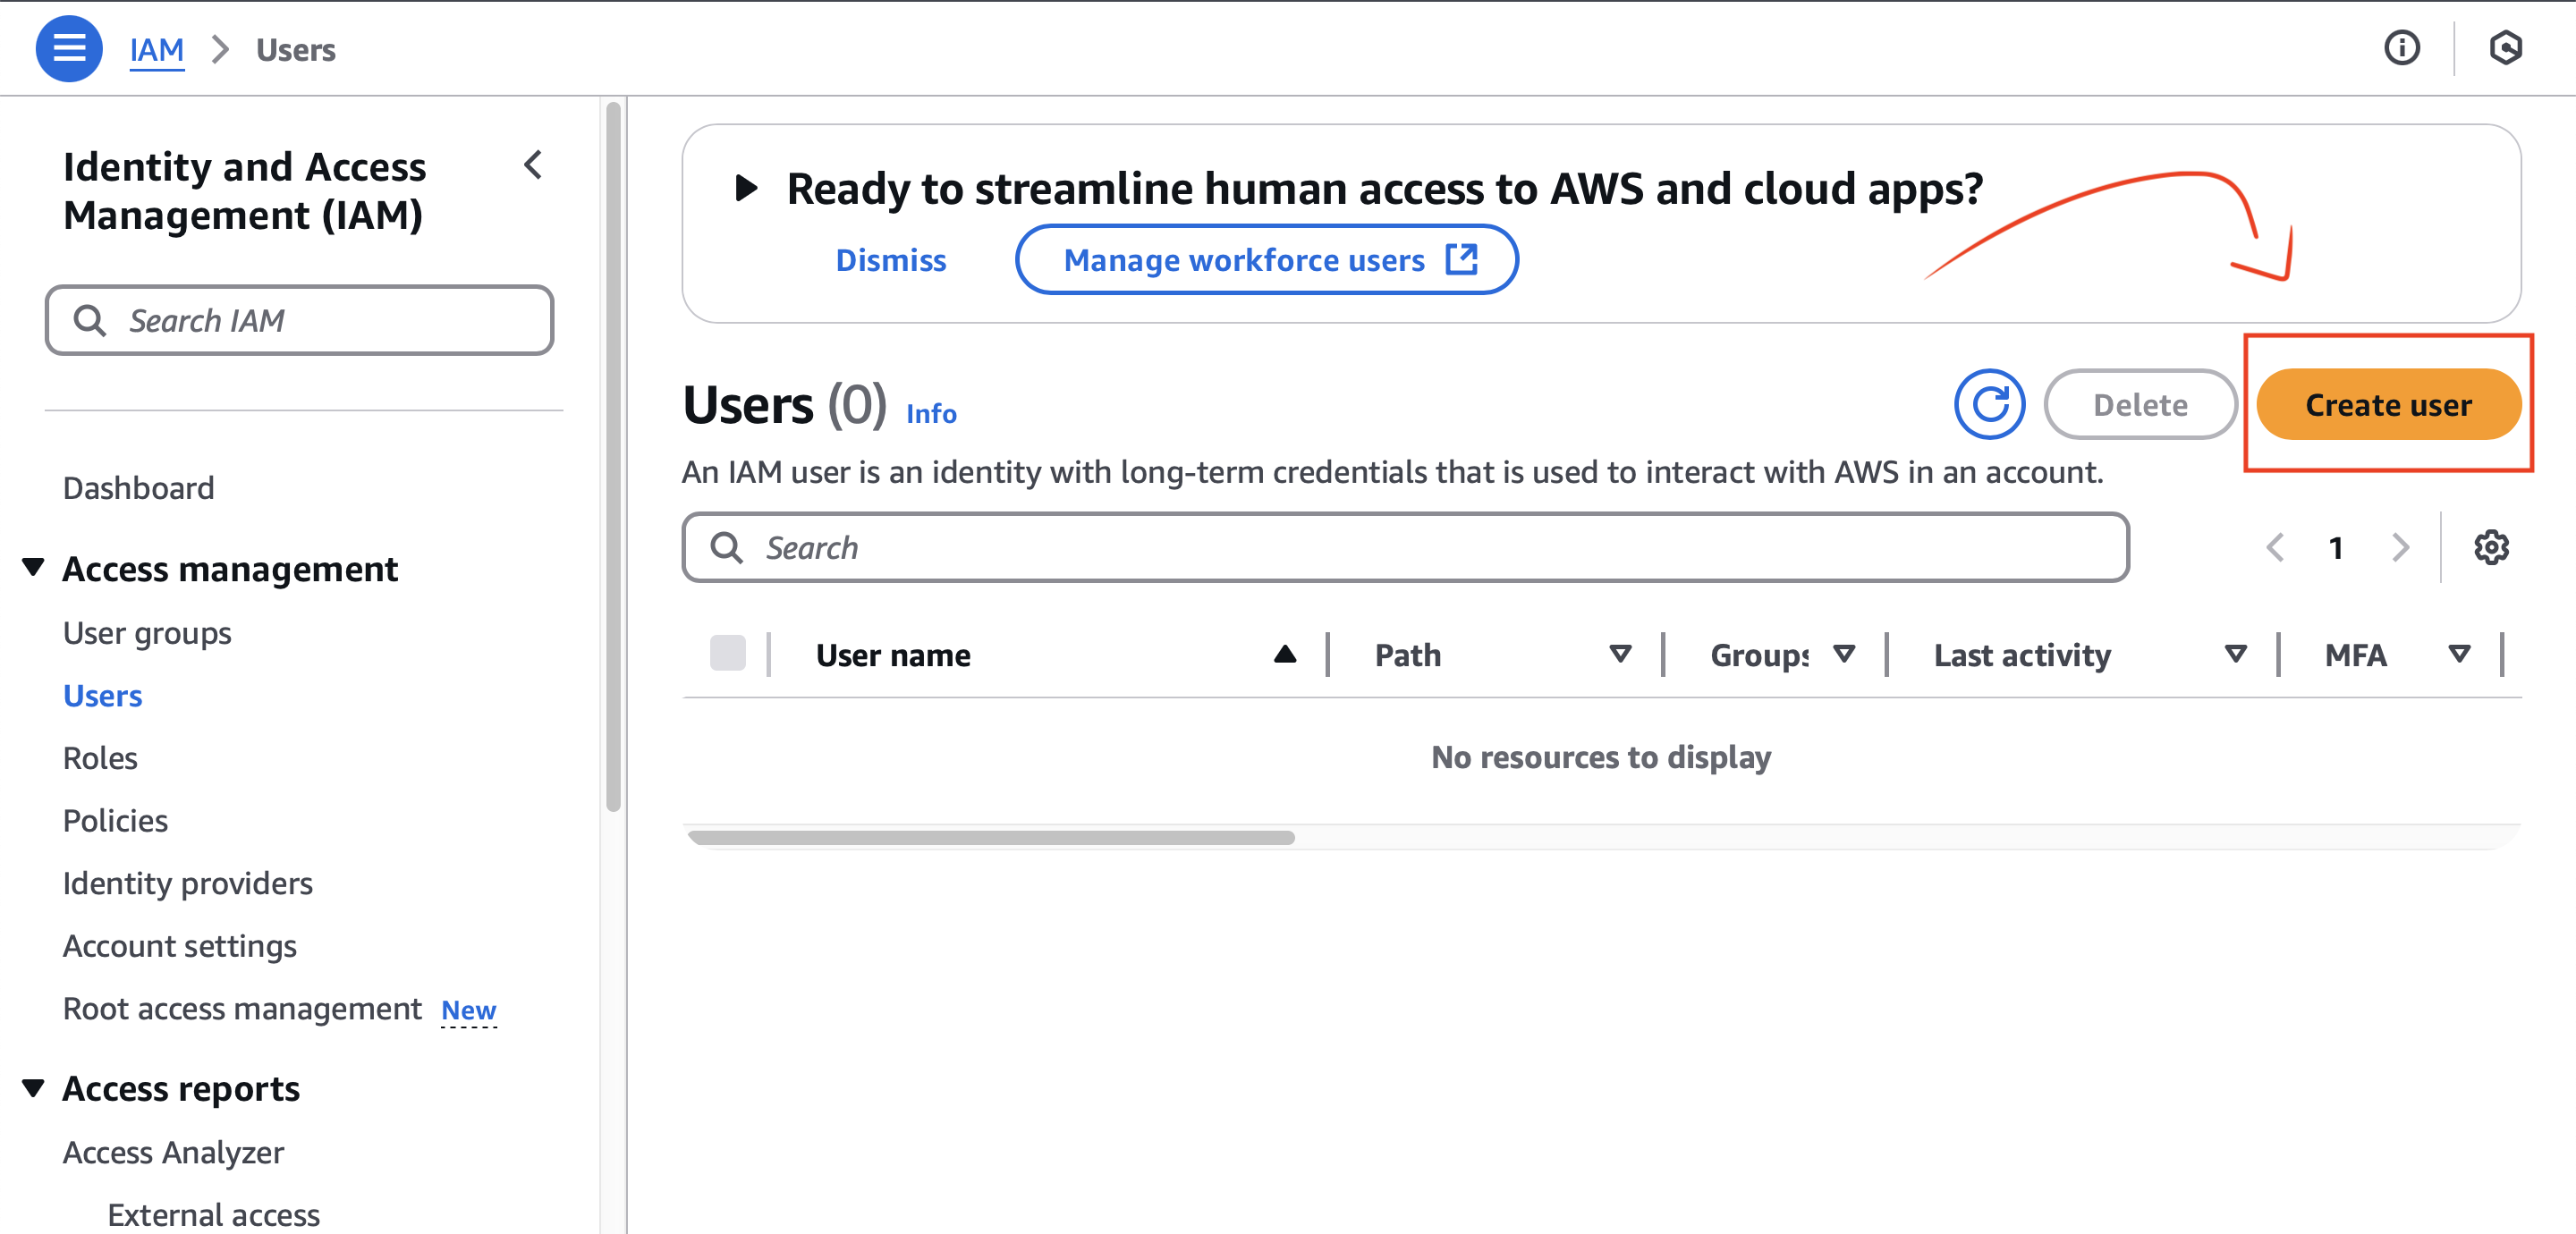Open Identity providers in the sidebar
The image size is (2576, 1234).
click(188, 884)
